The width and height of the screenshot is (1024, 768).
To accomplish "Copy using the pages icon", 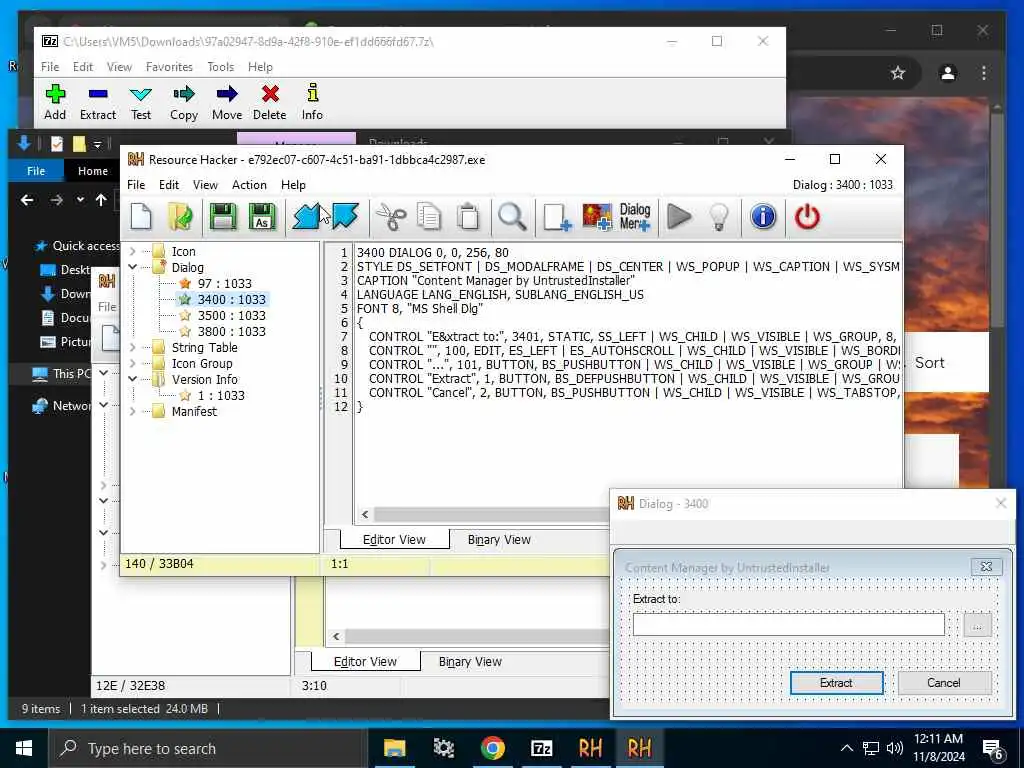I will (x=429, y=217).
